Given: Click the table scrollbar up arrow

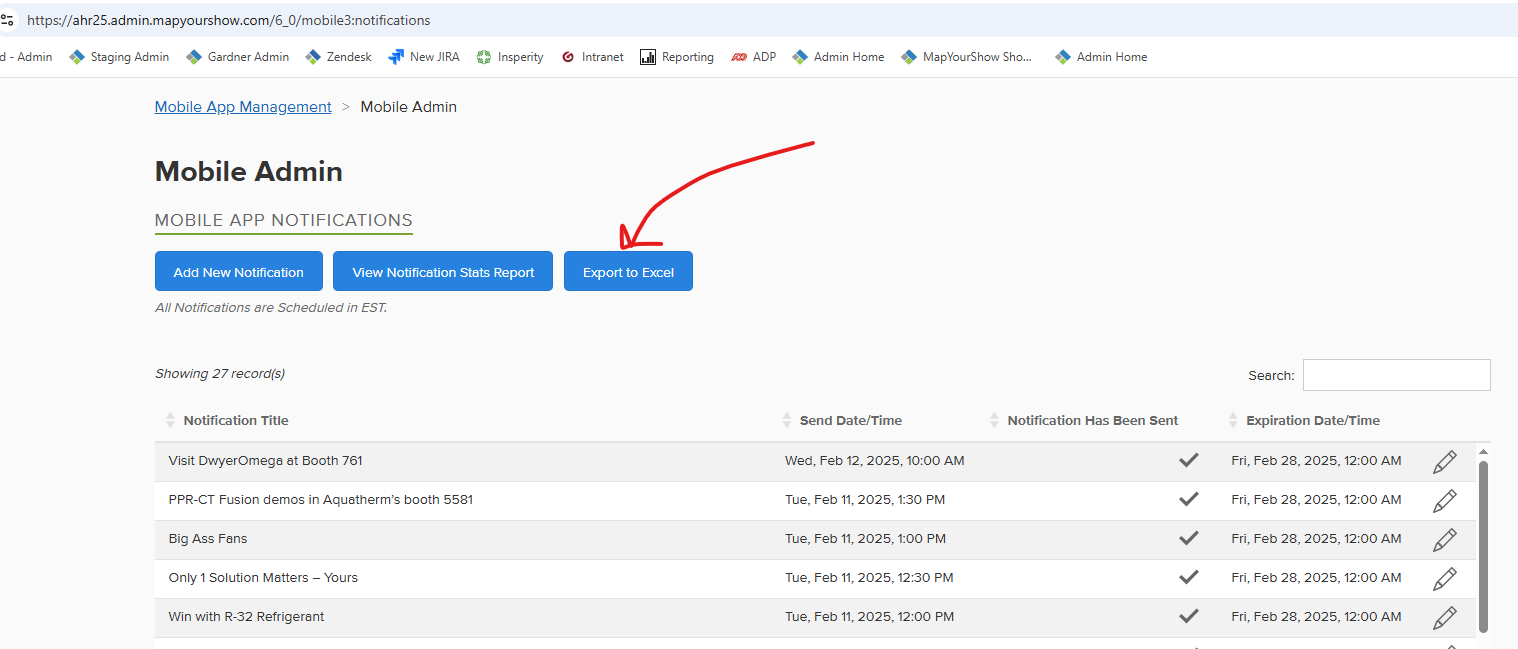Looking at the screenshot, I should point(1483,453).
